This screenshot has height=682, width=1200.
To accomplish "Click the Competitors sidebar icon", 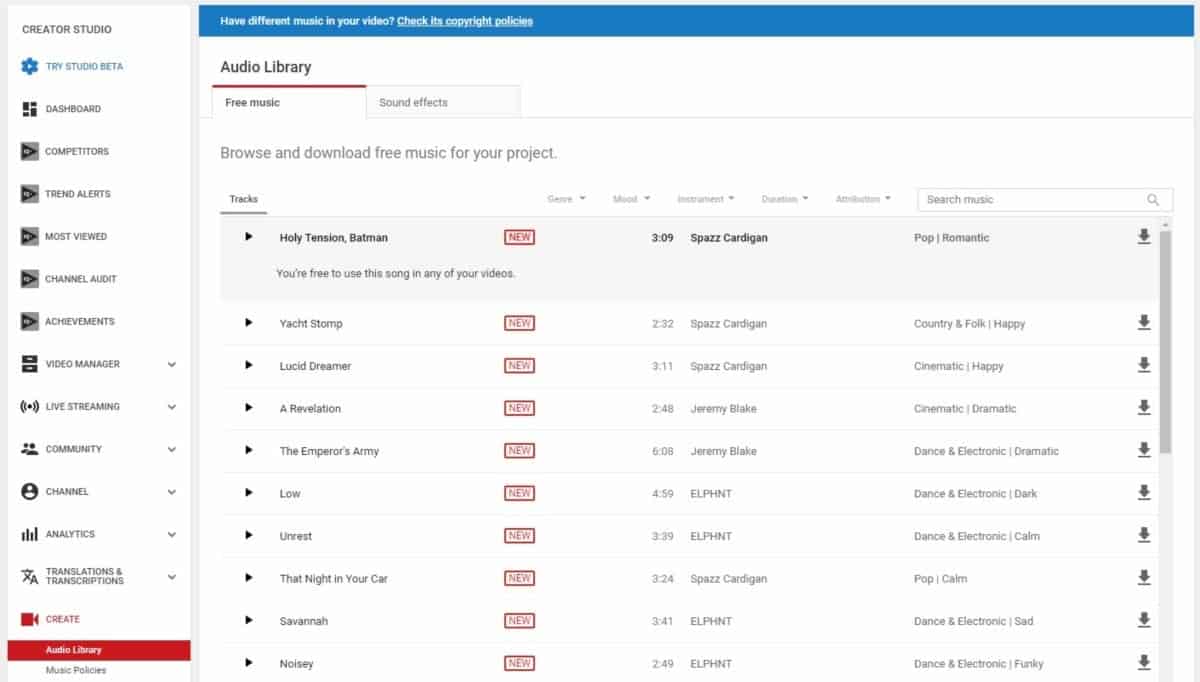I will (x=30, y=151).
